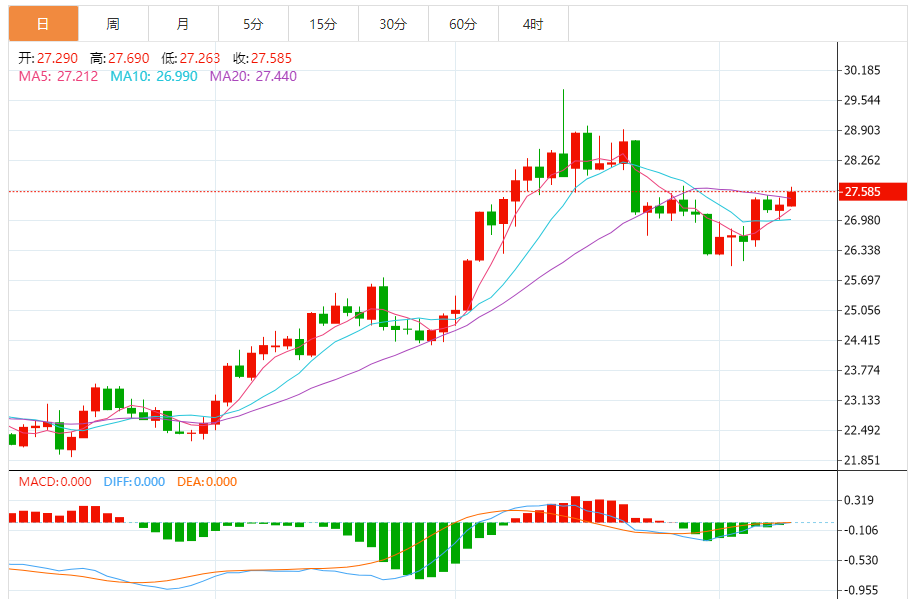Viewport: 916px width, 599px height.
Task: Click the -0.106 MACD axis value
Action: point(861,530)
